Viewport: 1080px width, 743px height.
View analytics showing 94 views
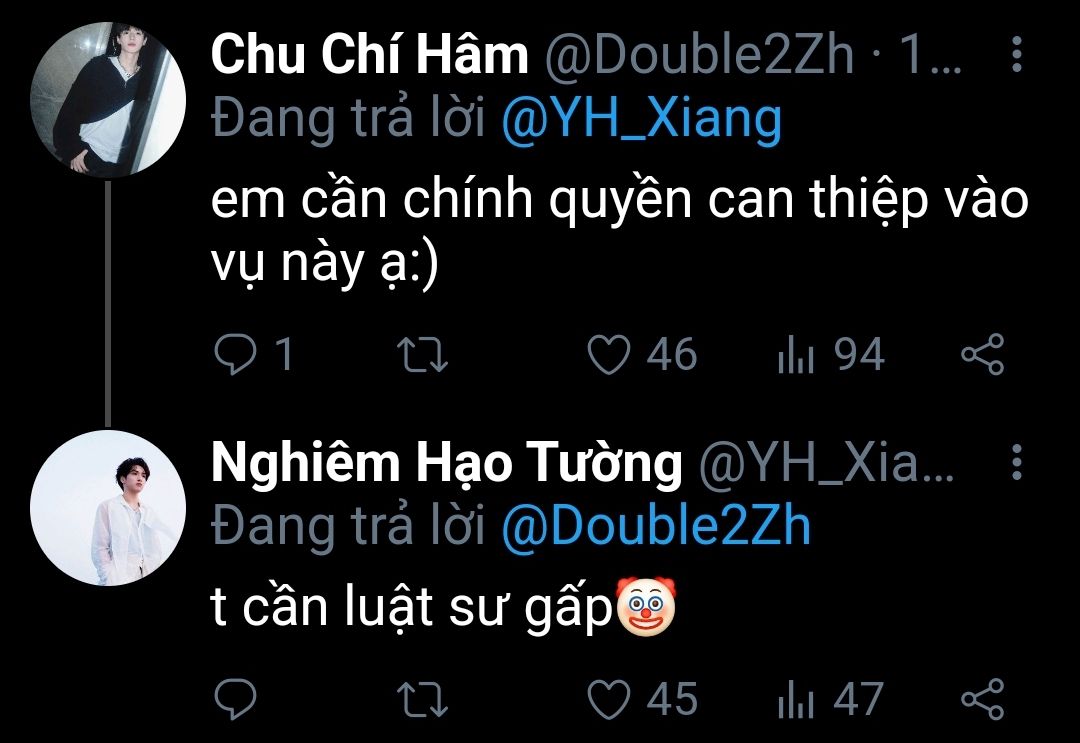click(831, 355)
